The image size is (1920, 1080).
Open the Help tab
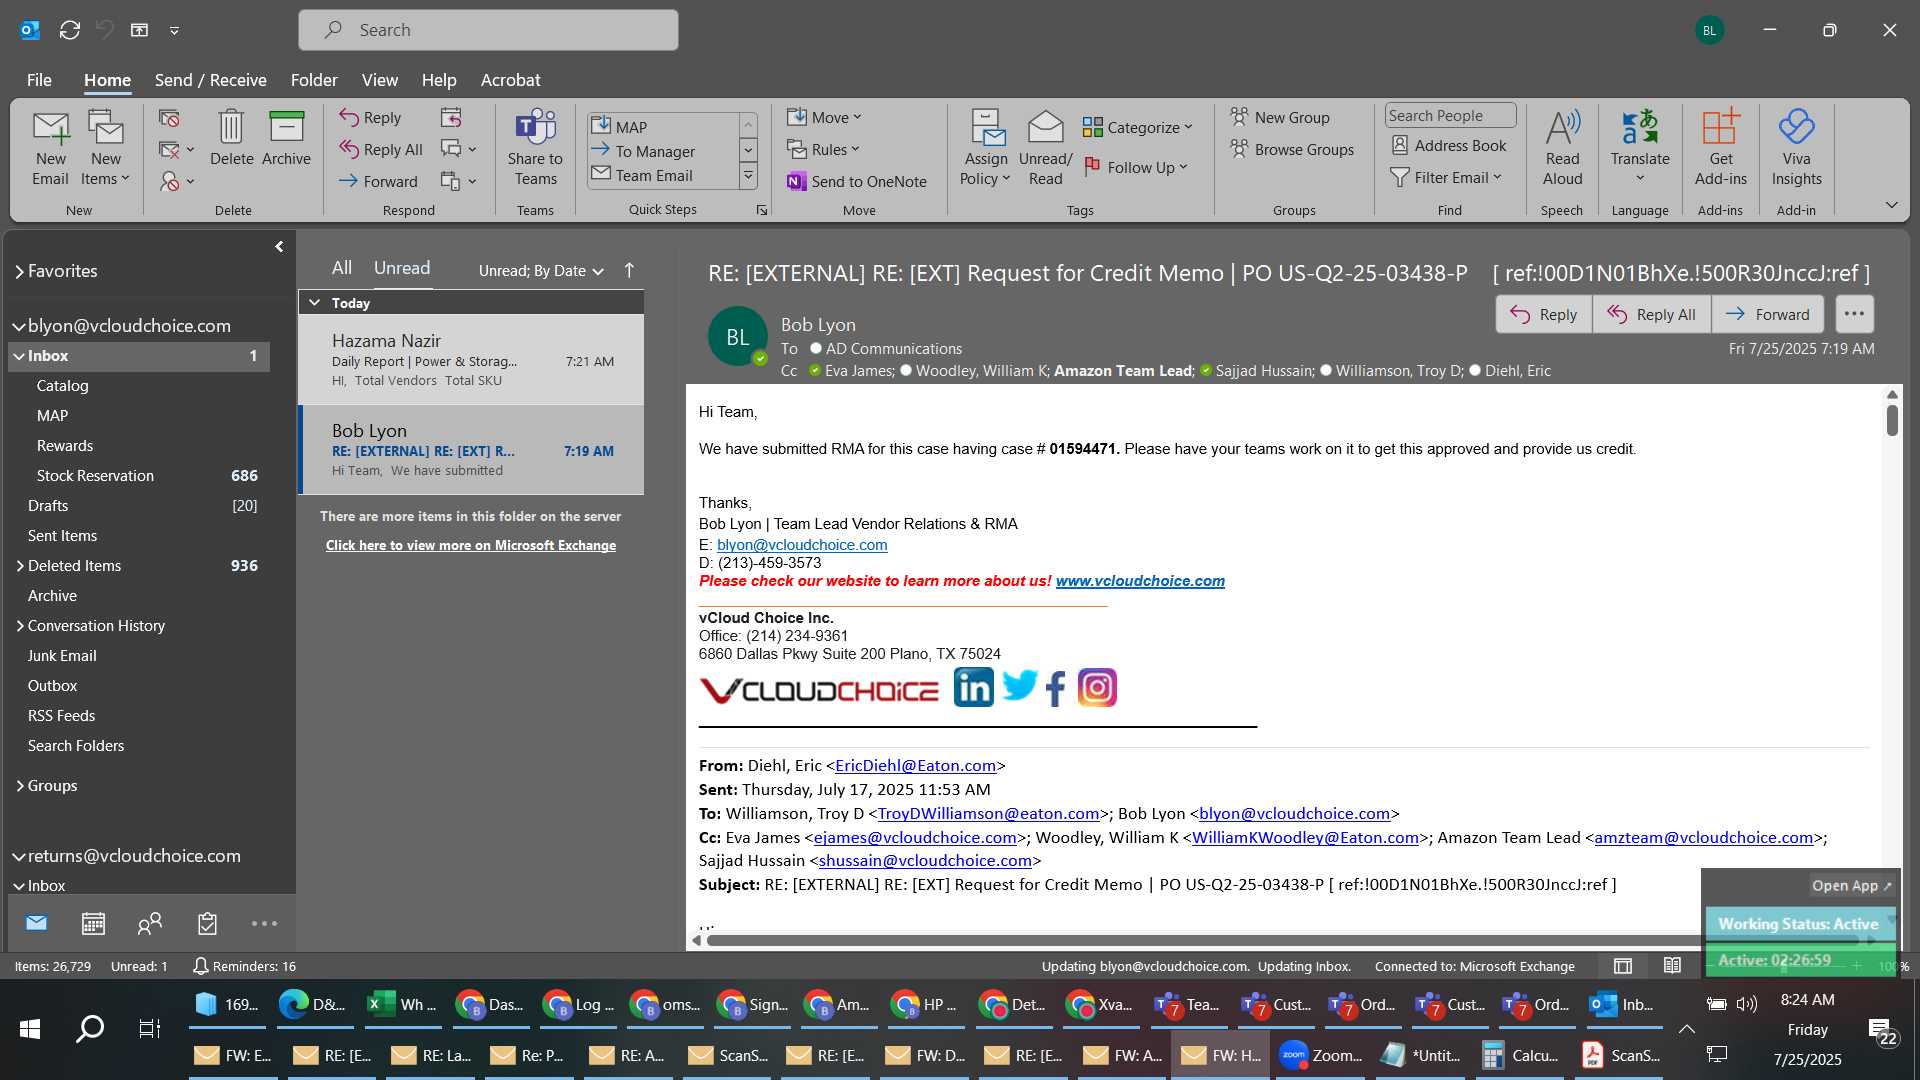438,80
